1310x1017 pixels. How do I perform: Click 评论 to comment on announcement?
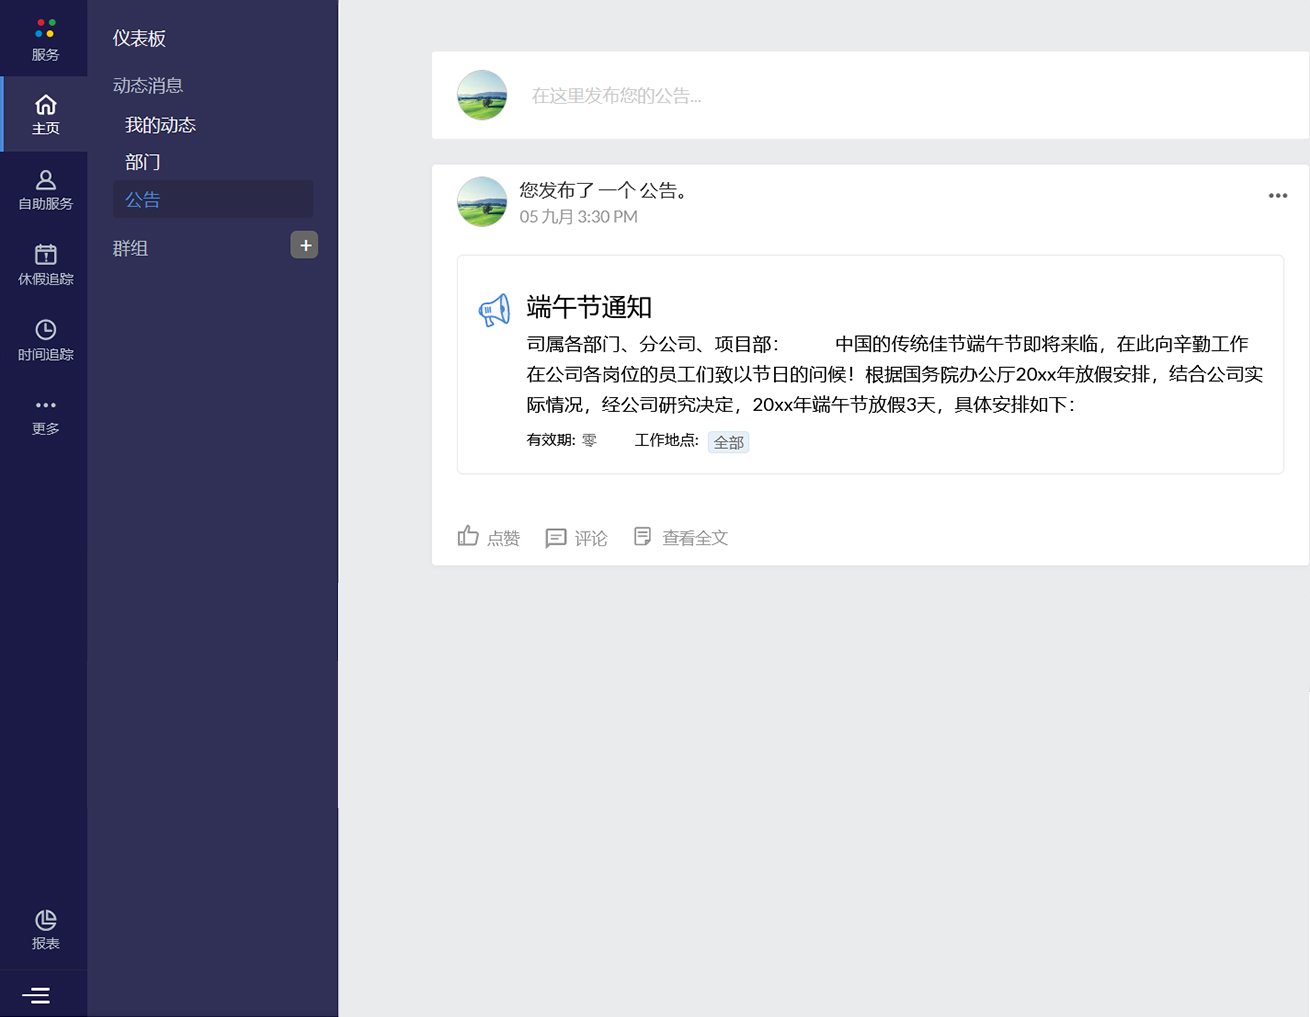point(576,538)
